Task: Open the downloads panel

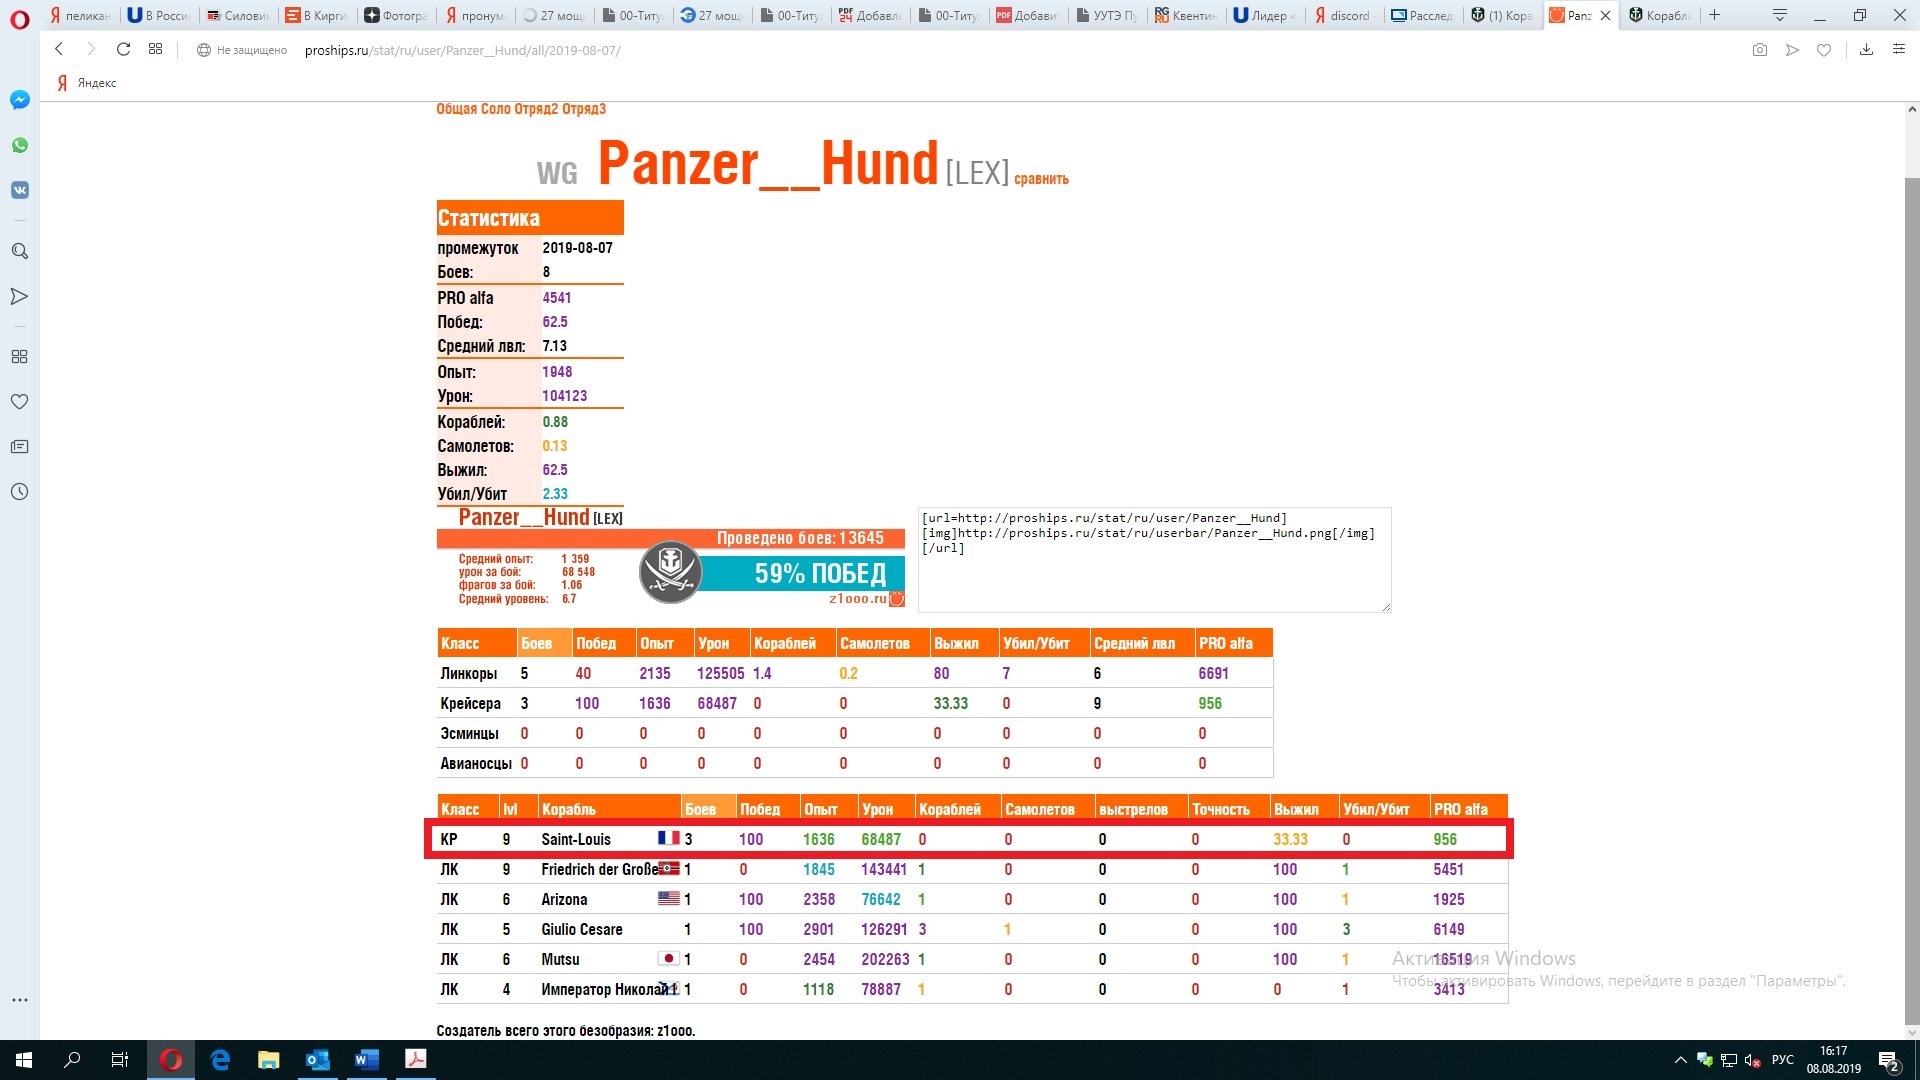Action: coord(1866,50)
